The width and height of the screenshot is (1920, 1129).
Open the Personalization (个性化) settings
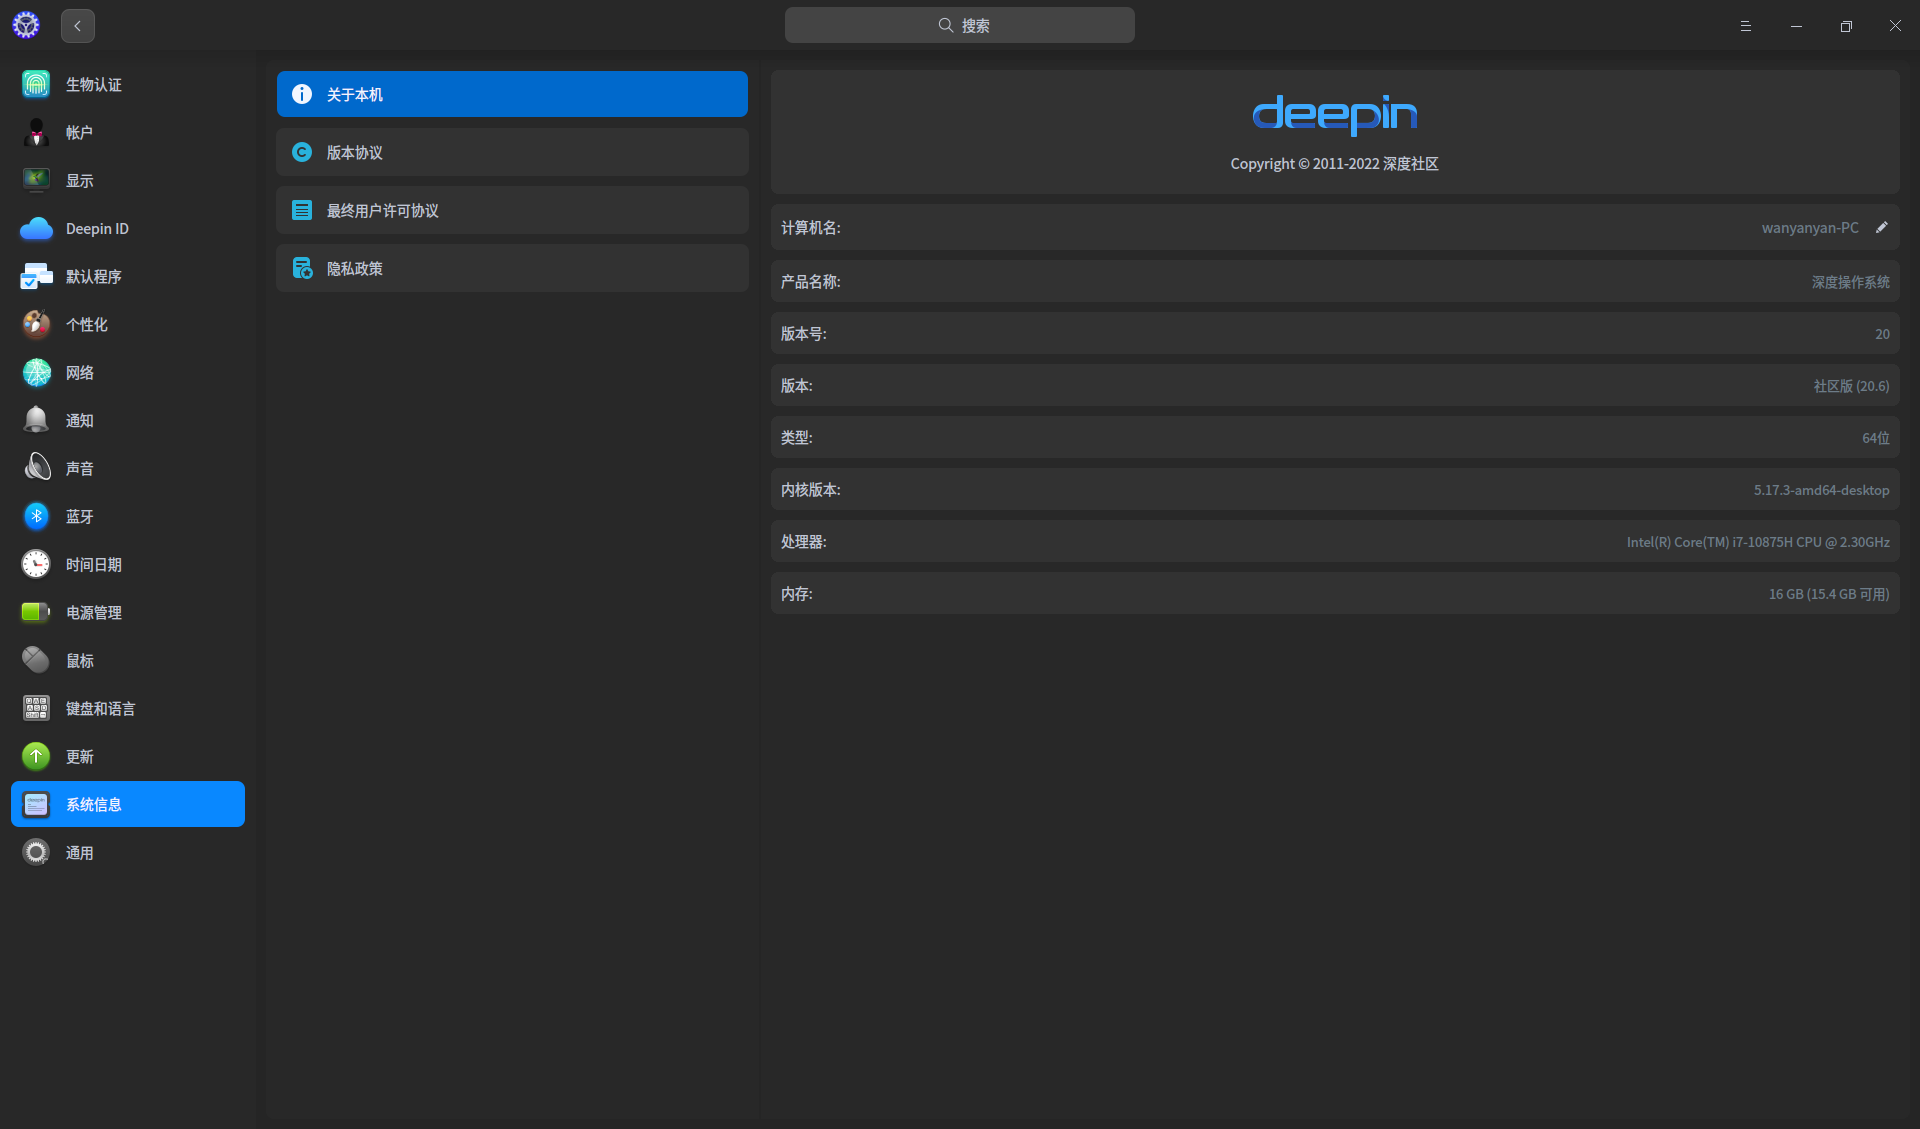[x=86, y=325]
